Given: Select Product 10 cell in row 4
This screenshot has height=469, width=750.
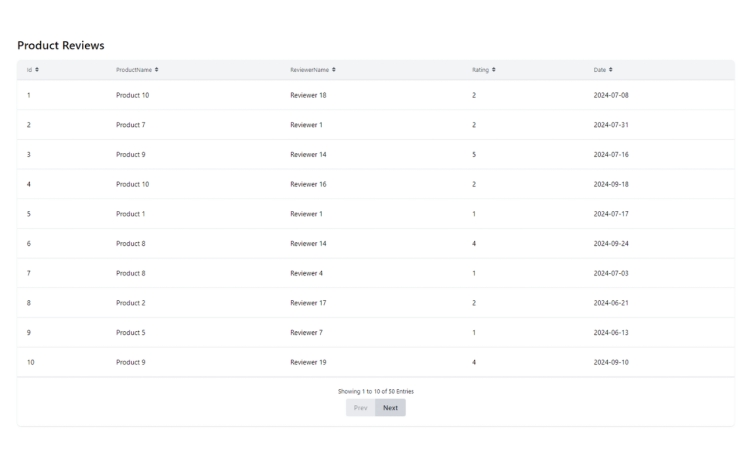Looking at the screenshot, I should point(132,184).
